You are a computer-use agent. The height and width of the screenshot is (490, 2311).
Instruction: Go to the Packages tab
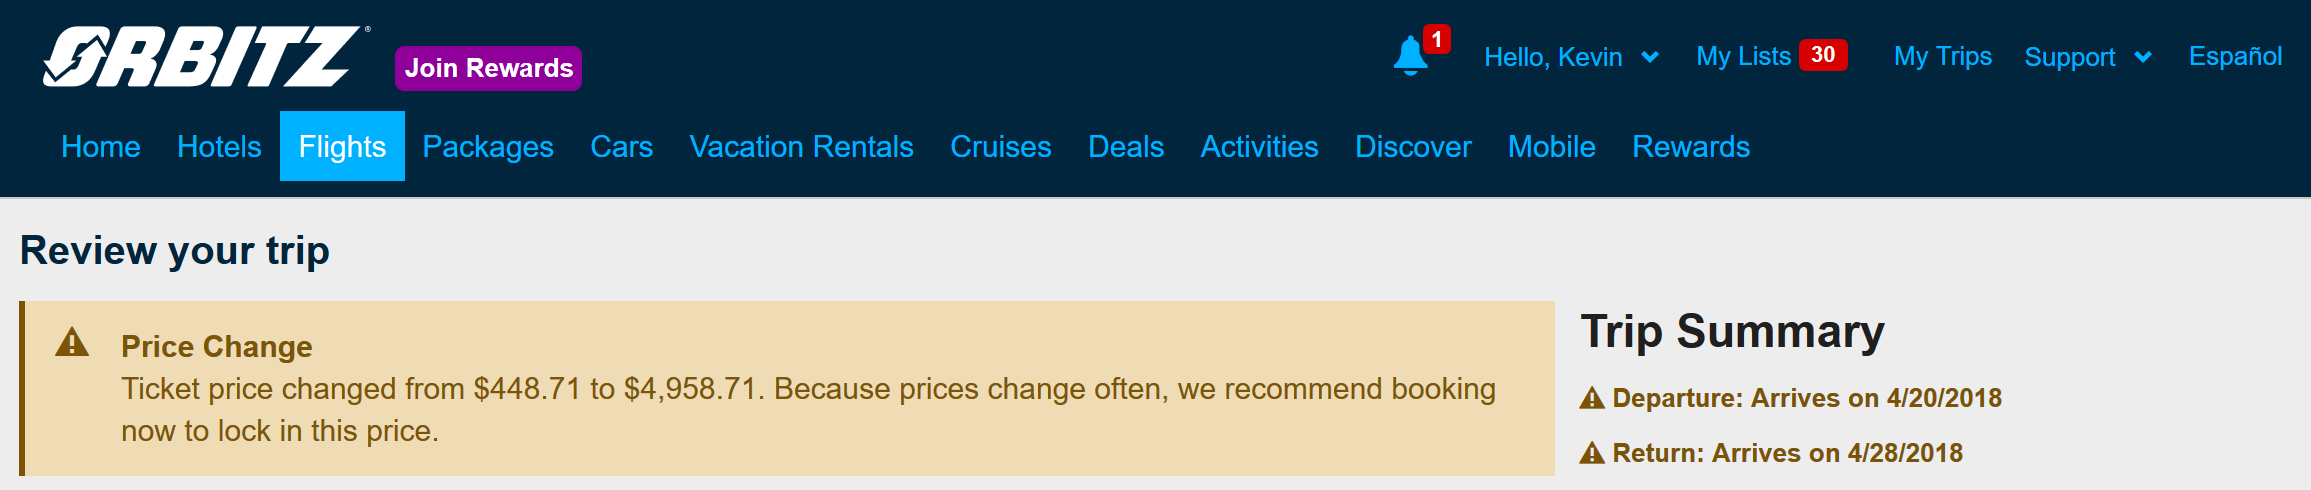[488, 147]
